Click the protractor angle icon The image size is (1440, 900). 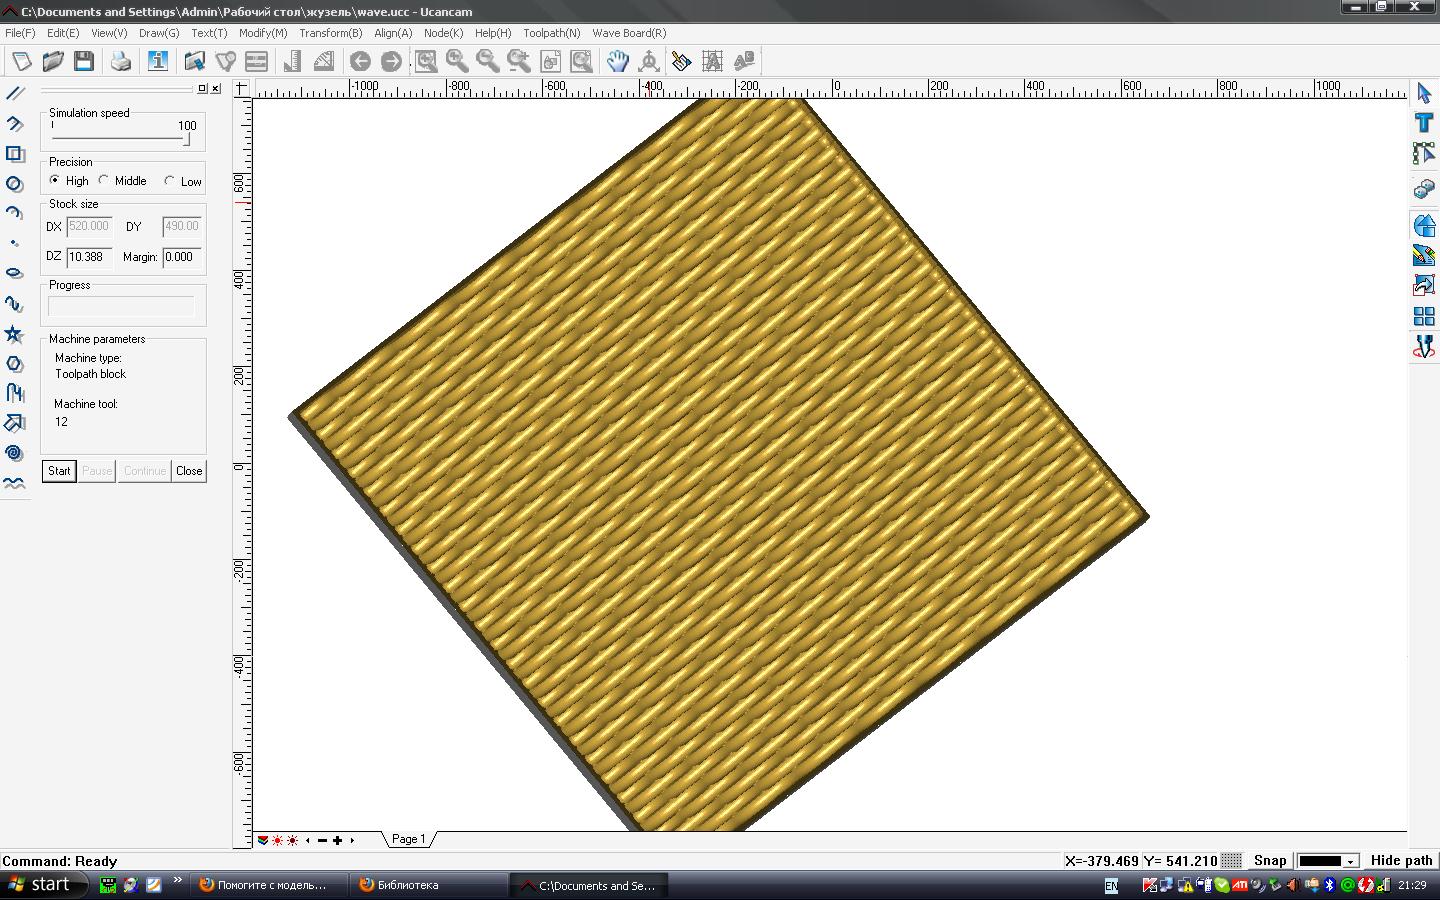tap(323, 61)
